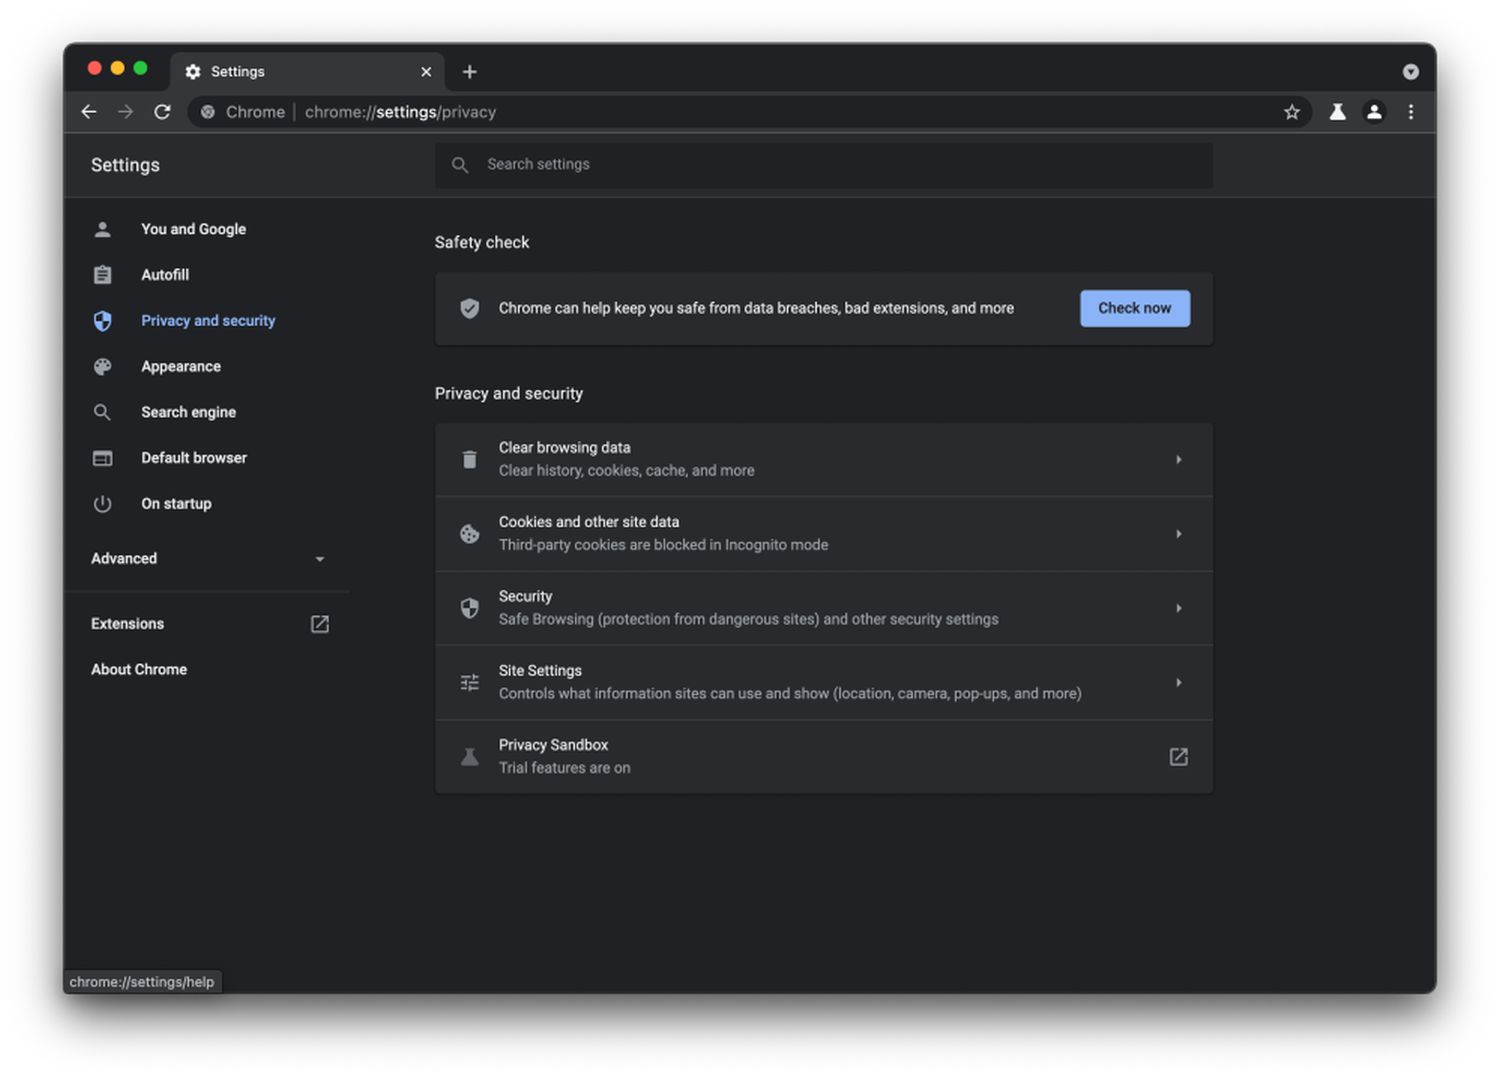Click the back navigation arrow
Screen dimensions: 1500x1078
click(x=89, y=112)
